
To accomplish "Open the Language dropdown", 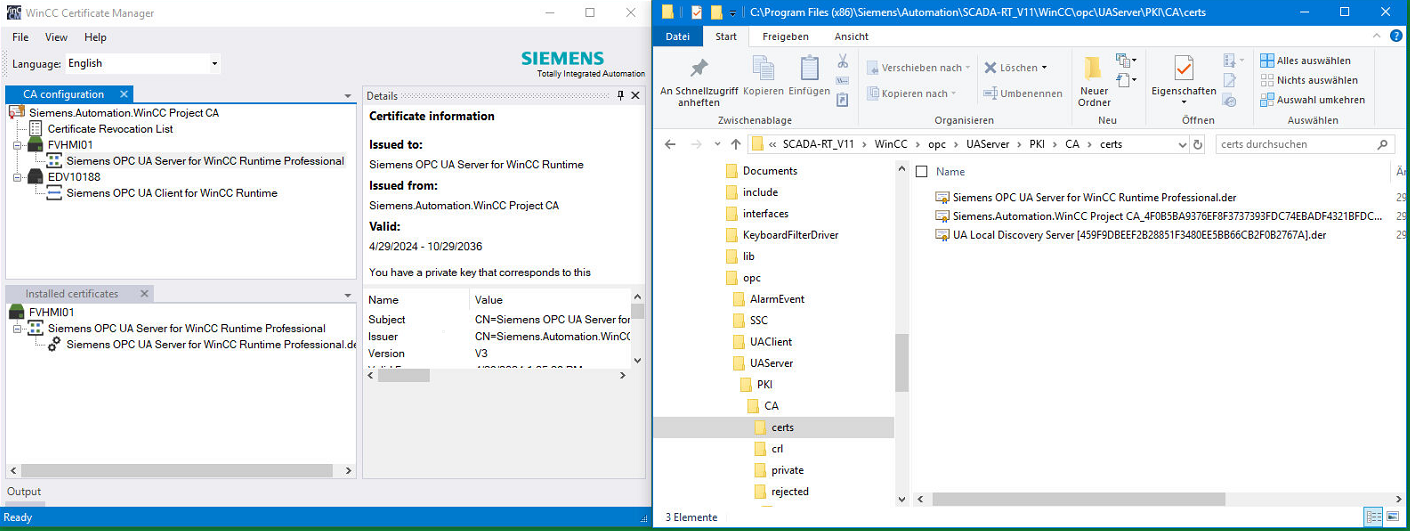I will click(214, 64).
